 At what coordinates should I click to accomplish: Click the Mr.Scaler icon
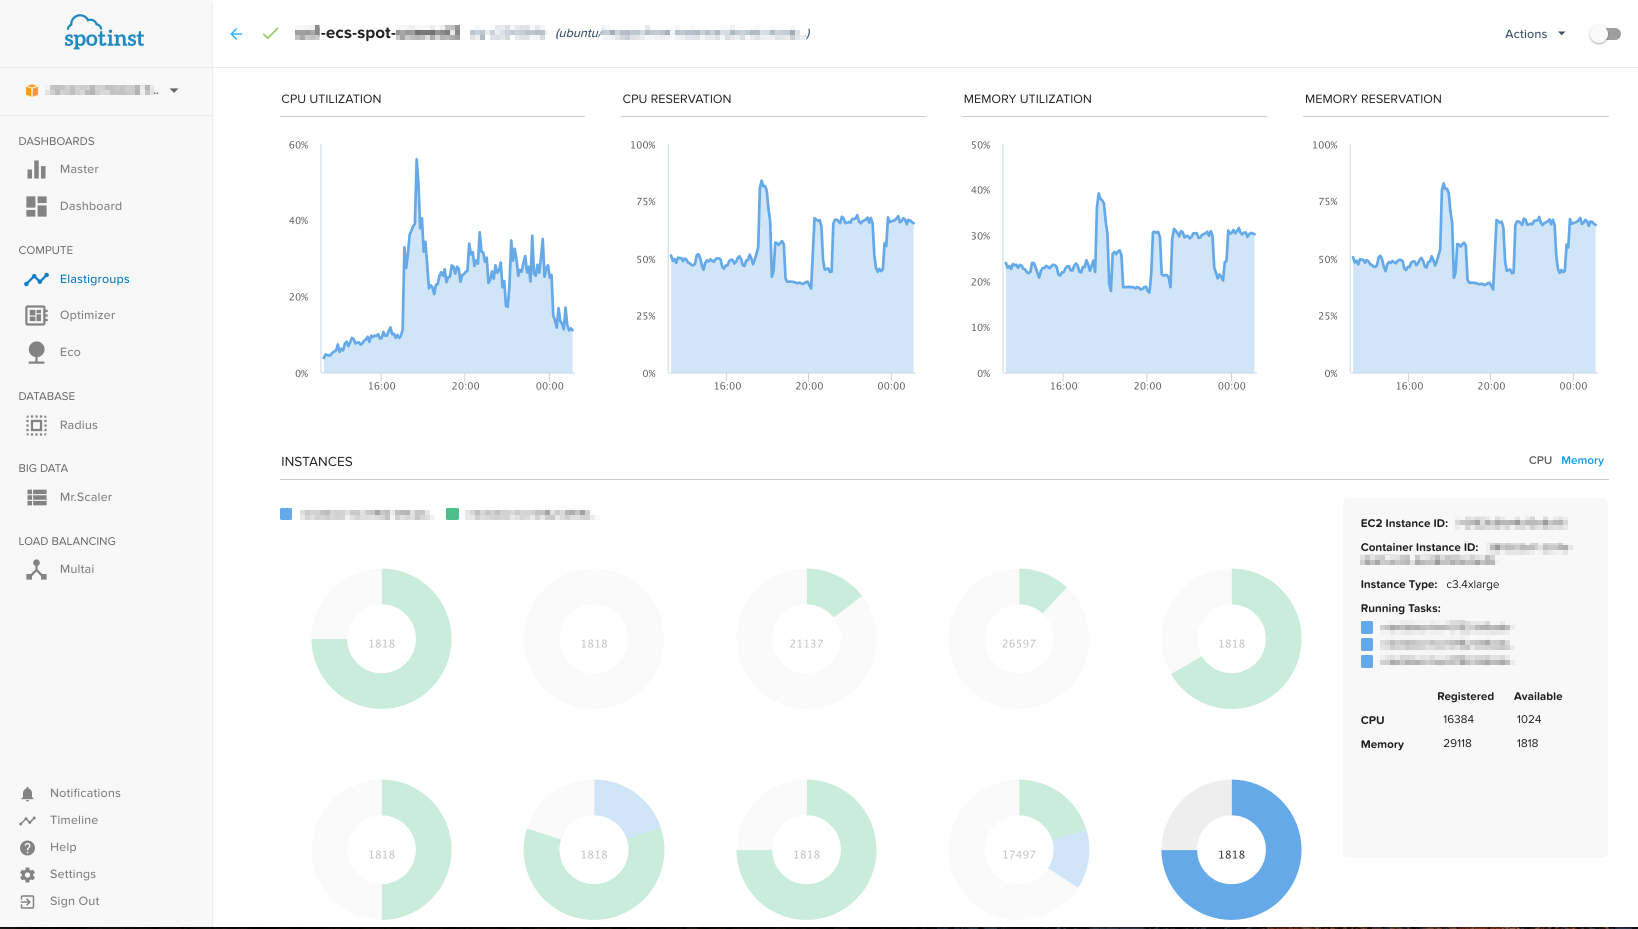pyautogui.click(x=37, y=497)
